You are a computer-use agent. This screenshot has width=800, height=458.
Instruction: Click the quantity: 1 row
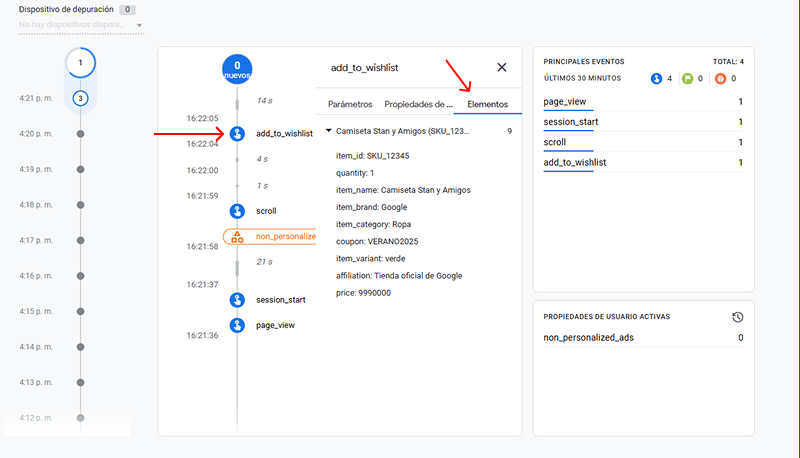click(x=355, y=173)
